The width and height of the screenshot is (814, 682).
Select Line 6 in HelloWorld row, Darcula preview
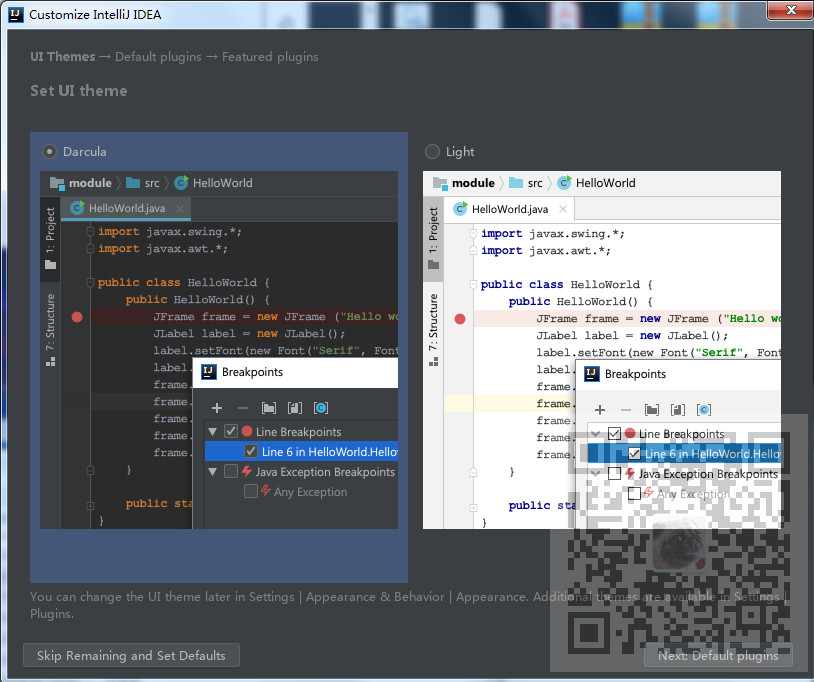pos(302,452)
